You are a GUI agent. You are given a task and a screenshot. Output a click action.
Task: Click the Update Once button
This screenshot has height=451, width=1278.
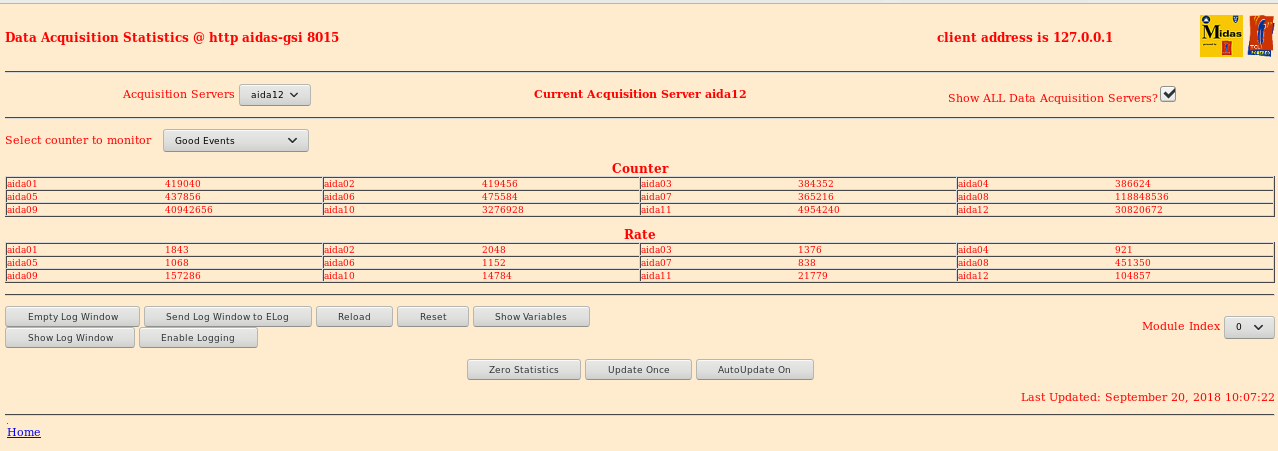click(x=639, y=370)
